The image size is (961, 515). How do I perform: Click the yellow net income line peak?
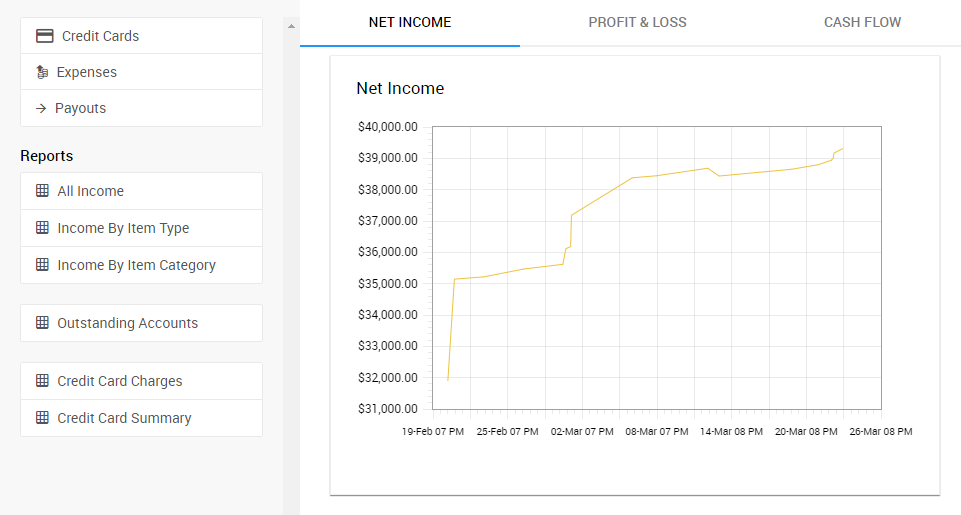[x=843, y=148]
